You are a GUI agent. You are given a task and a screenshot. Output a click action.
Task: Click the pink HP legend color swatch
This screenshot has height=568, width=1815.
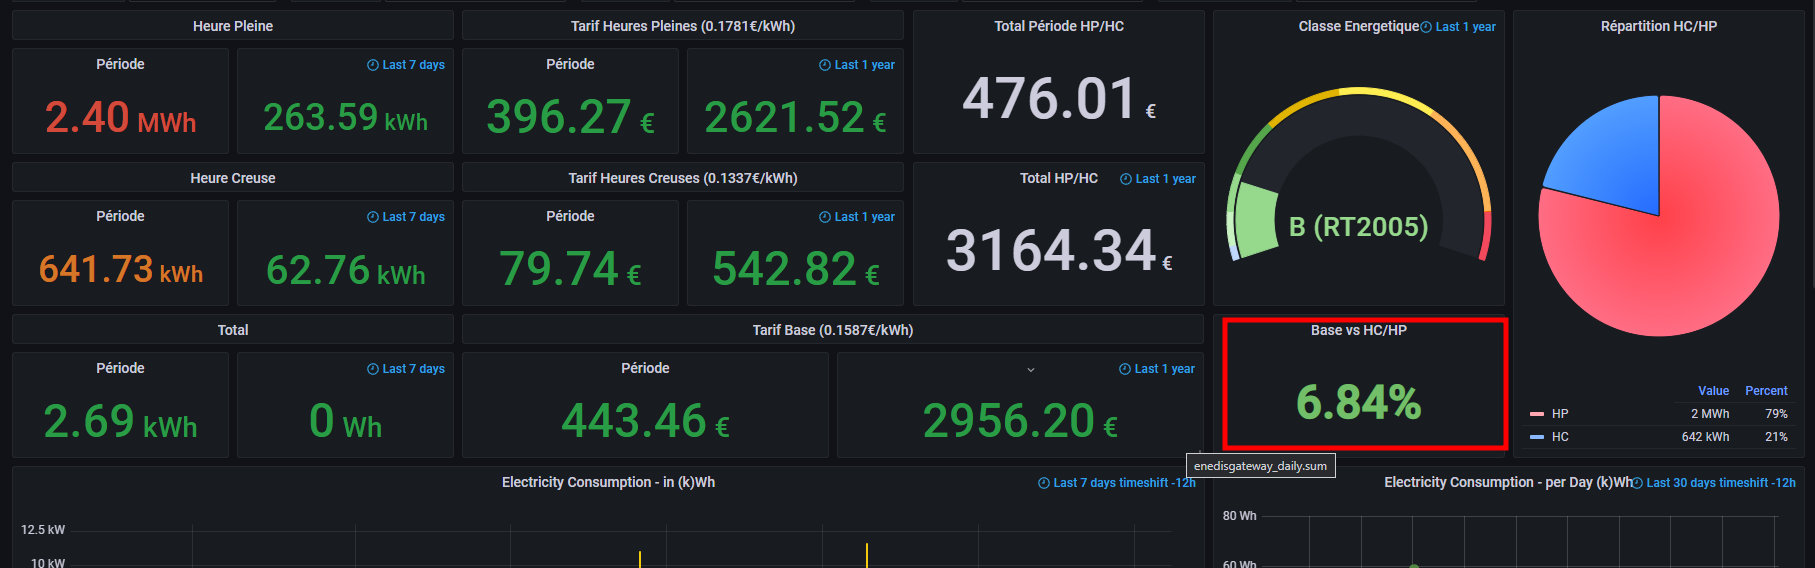pyautogui.click(x=1537, y=414)
